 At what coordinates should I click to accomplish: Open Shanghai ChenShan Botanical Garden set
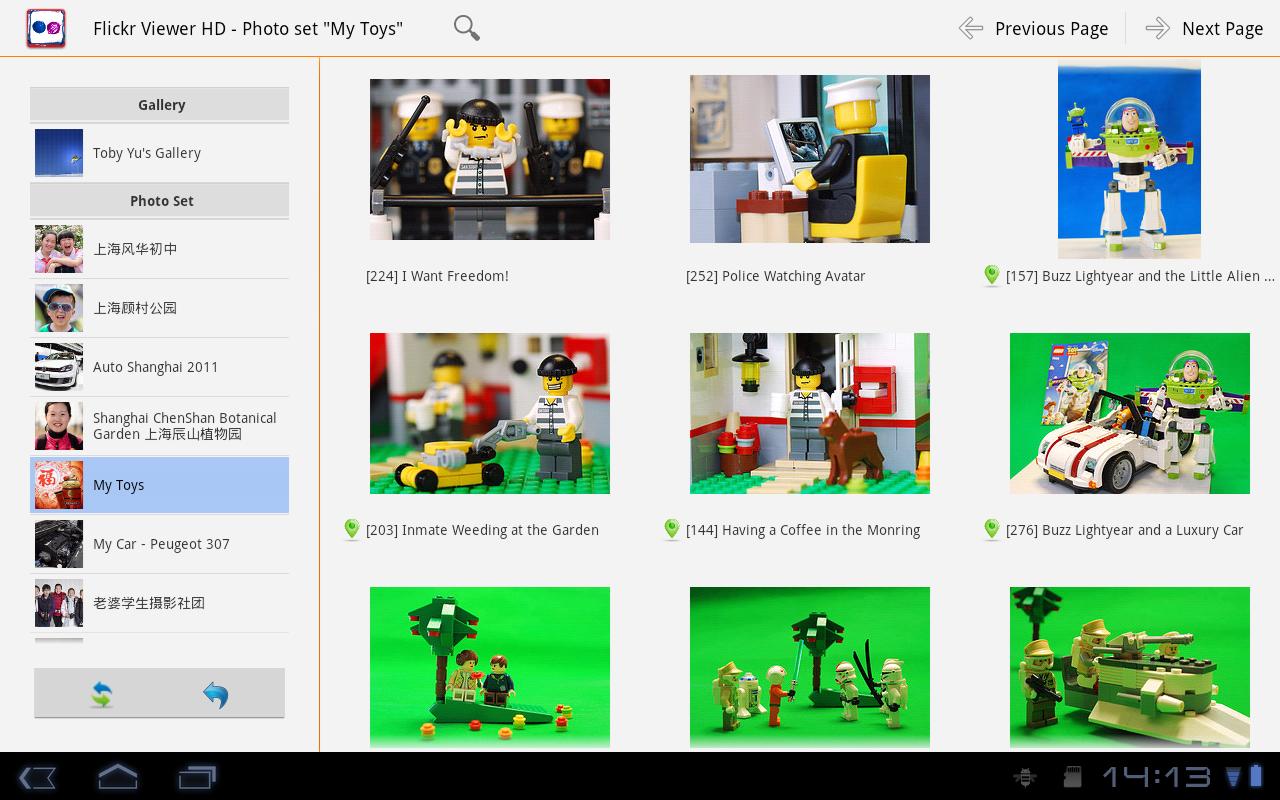(x=160, y=426)
